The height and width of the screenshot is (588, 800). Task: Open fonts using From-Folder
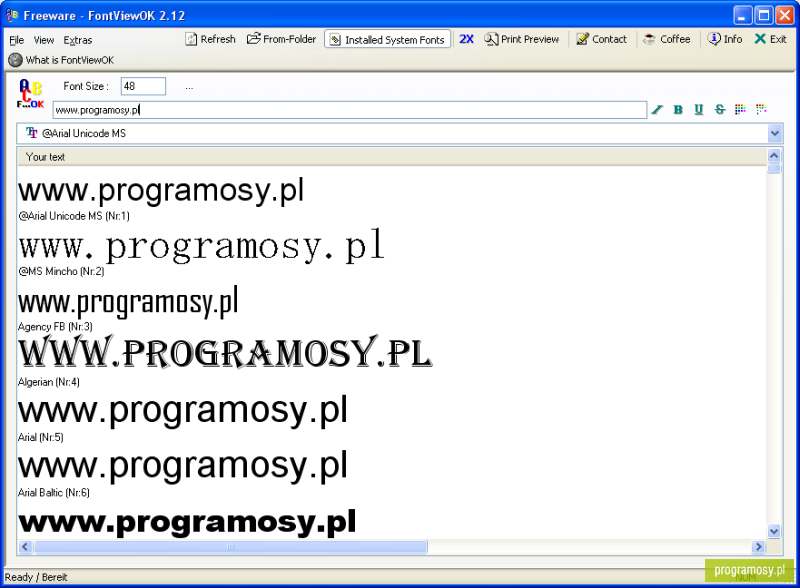[x=281, y=39]
